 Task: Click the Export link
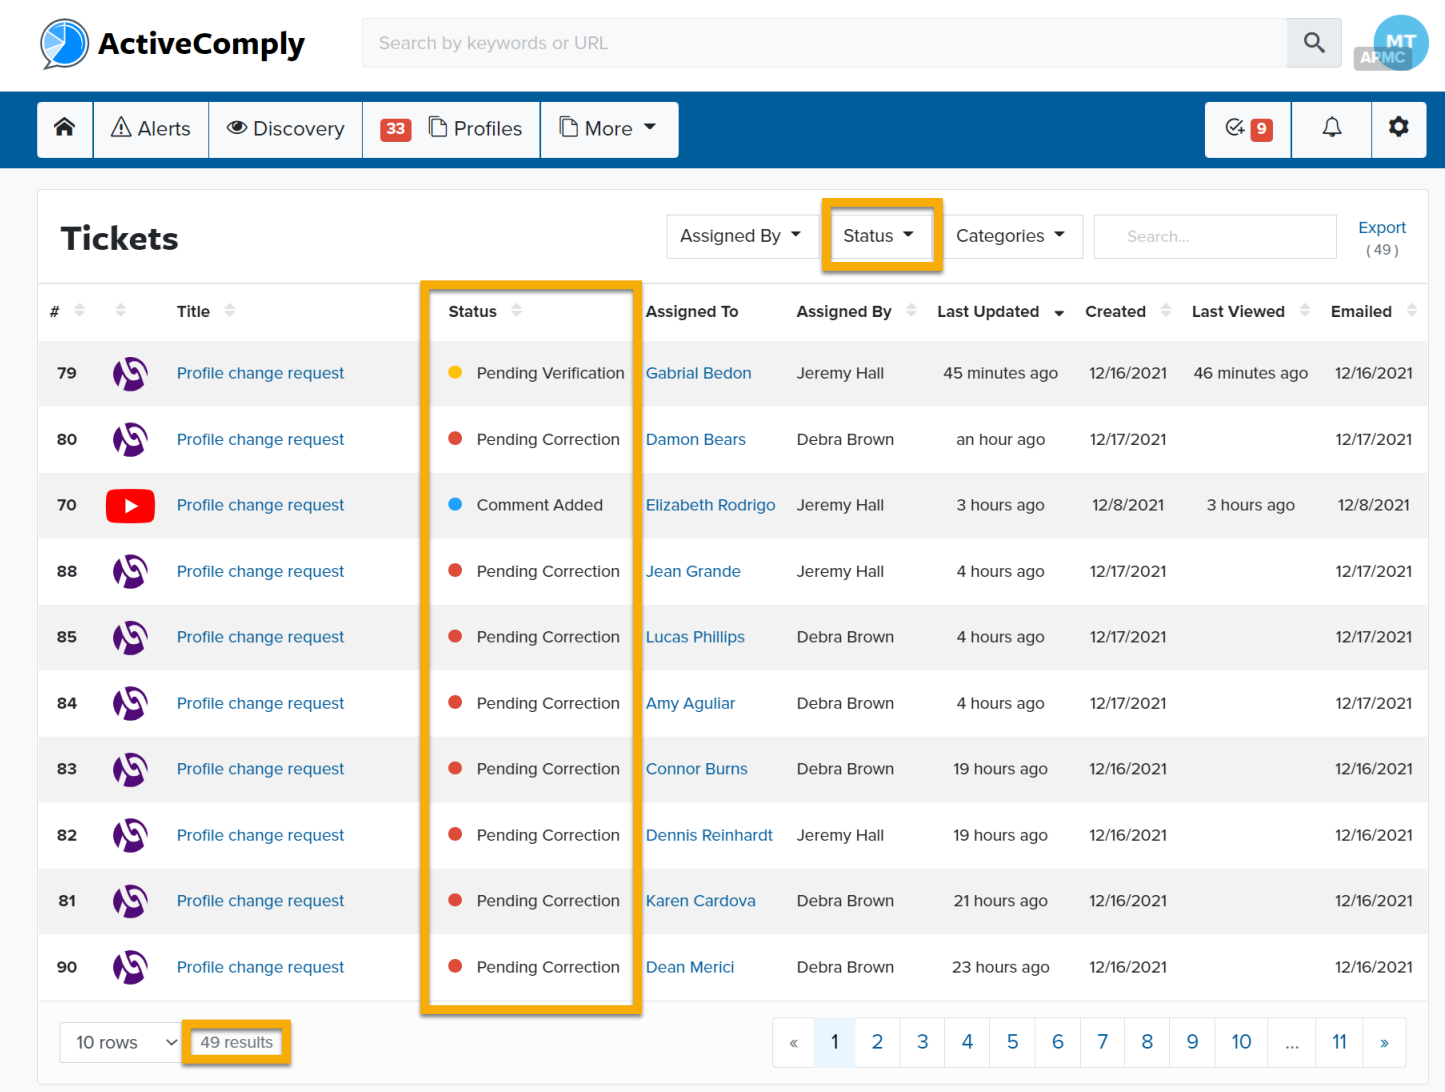[x=1381, y=228]
